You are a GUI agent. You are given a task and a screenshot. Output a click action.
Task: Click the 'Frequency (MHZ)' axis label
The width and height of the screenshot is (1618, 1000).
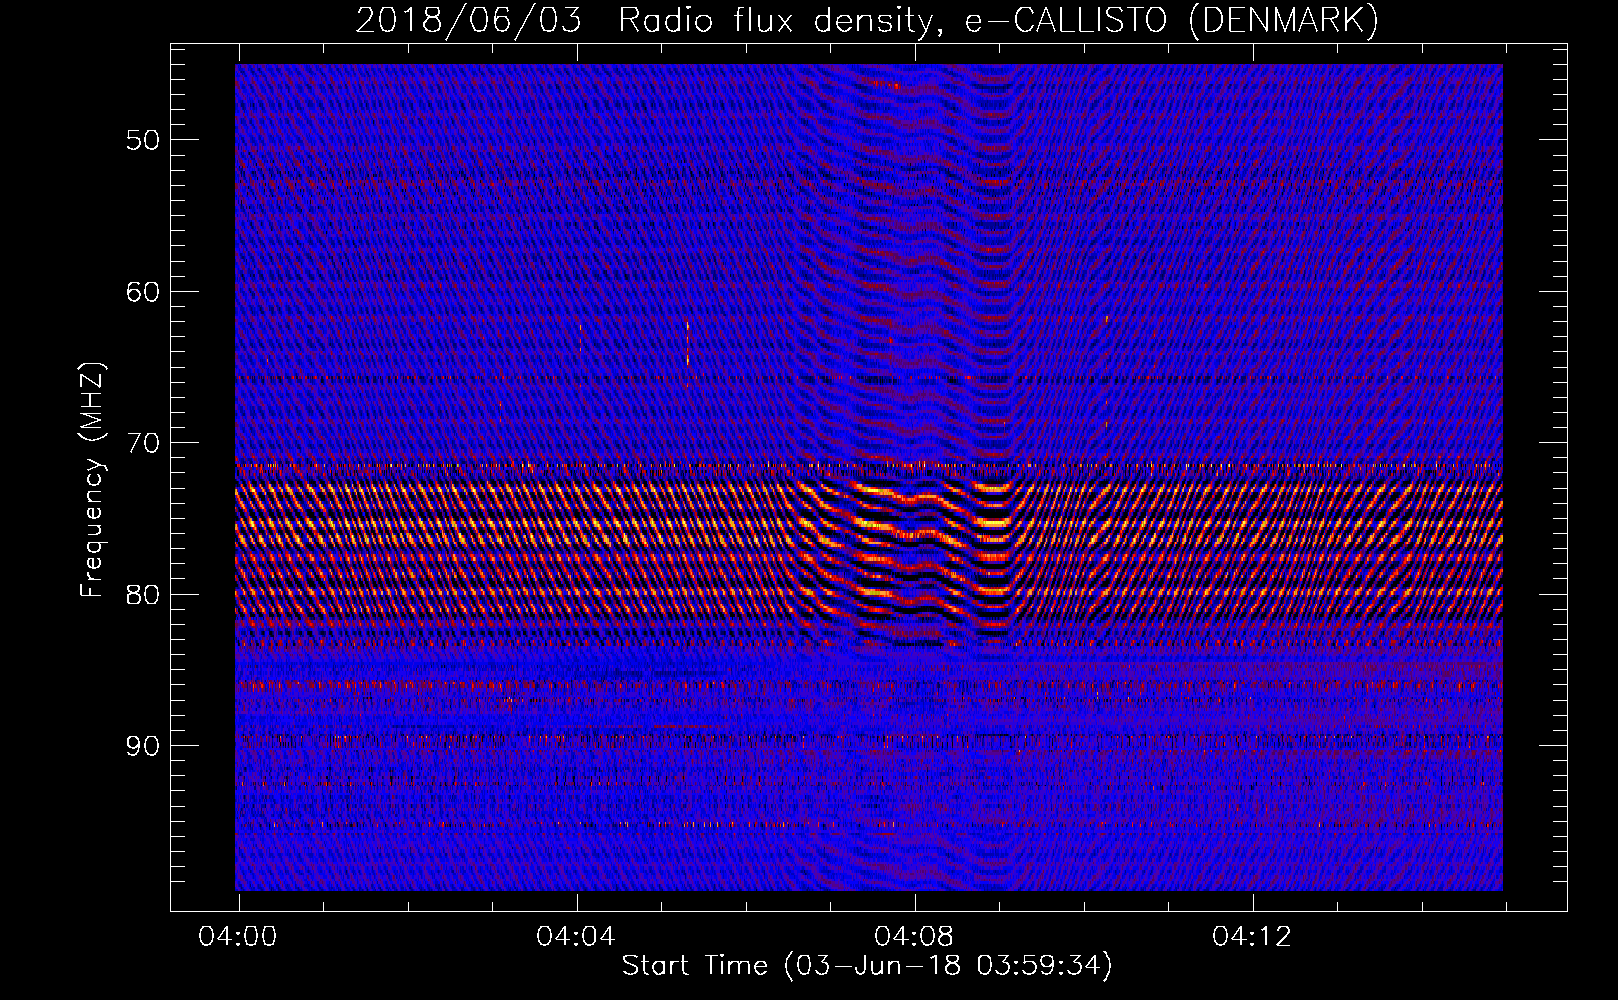point(92,480)
